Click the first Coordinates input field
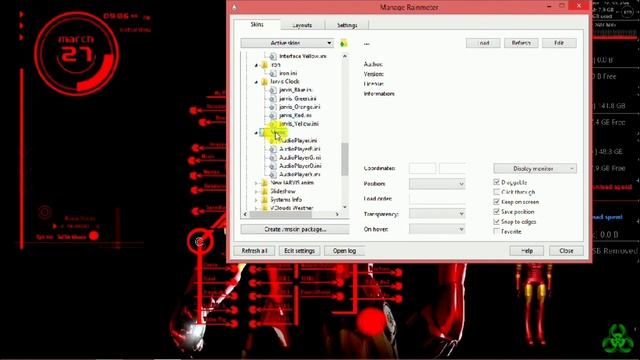Viewport: 640px width, 360px height. [422, 168]
